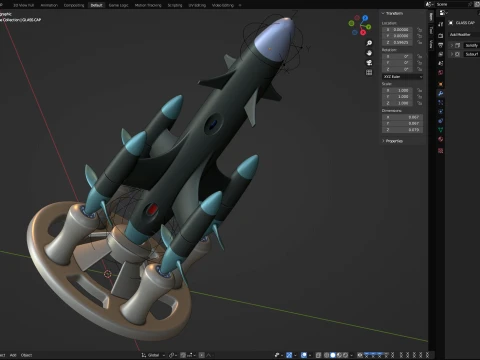
Task: Open the Compositing workspace tab
Action: [74, 5]
